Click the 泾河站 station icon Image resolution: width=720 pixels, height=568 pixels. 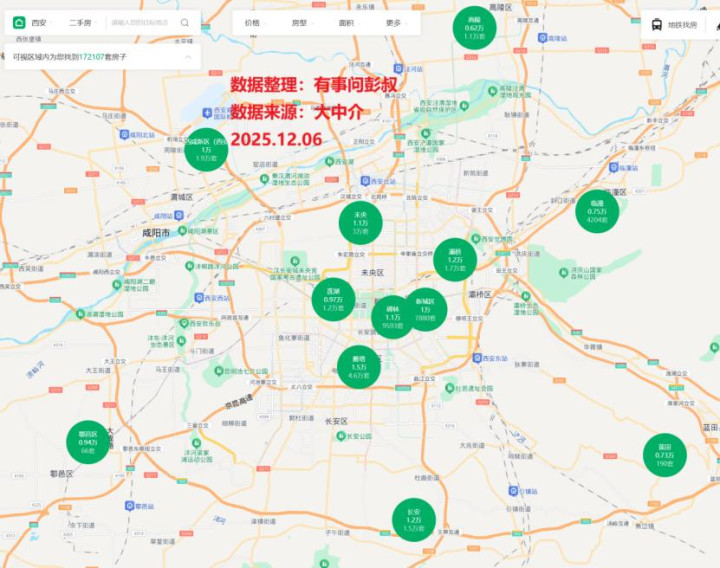click(399, 68)
